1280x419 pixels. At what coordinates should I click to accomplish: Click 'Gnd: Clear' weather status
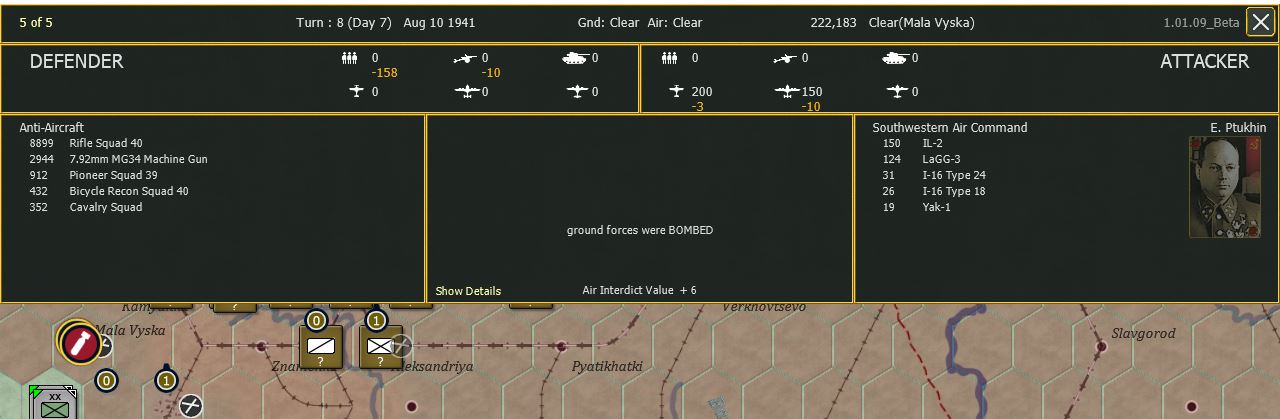[607, 23]
